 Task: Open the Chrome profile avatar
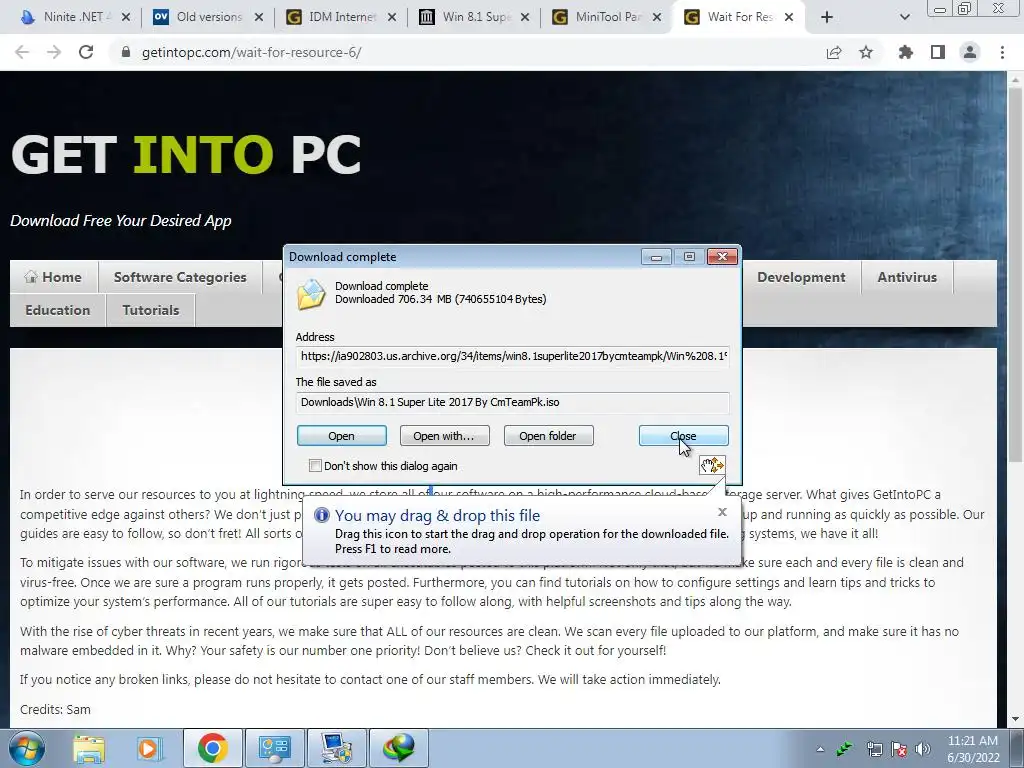(x=970, y=52)
